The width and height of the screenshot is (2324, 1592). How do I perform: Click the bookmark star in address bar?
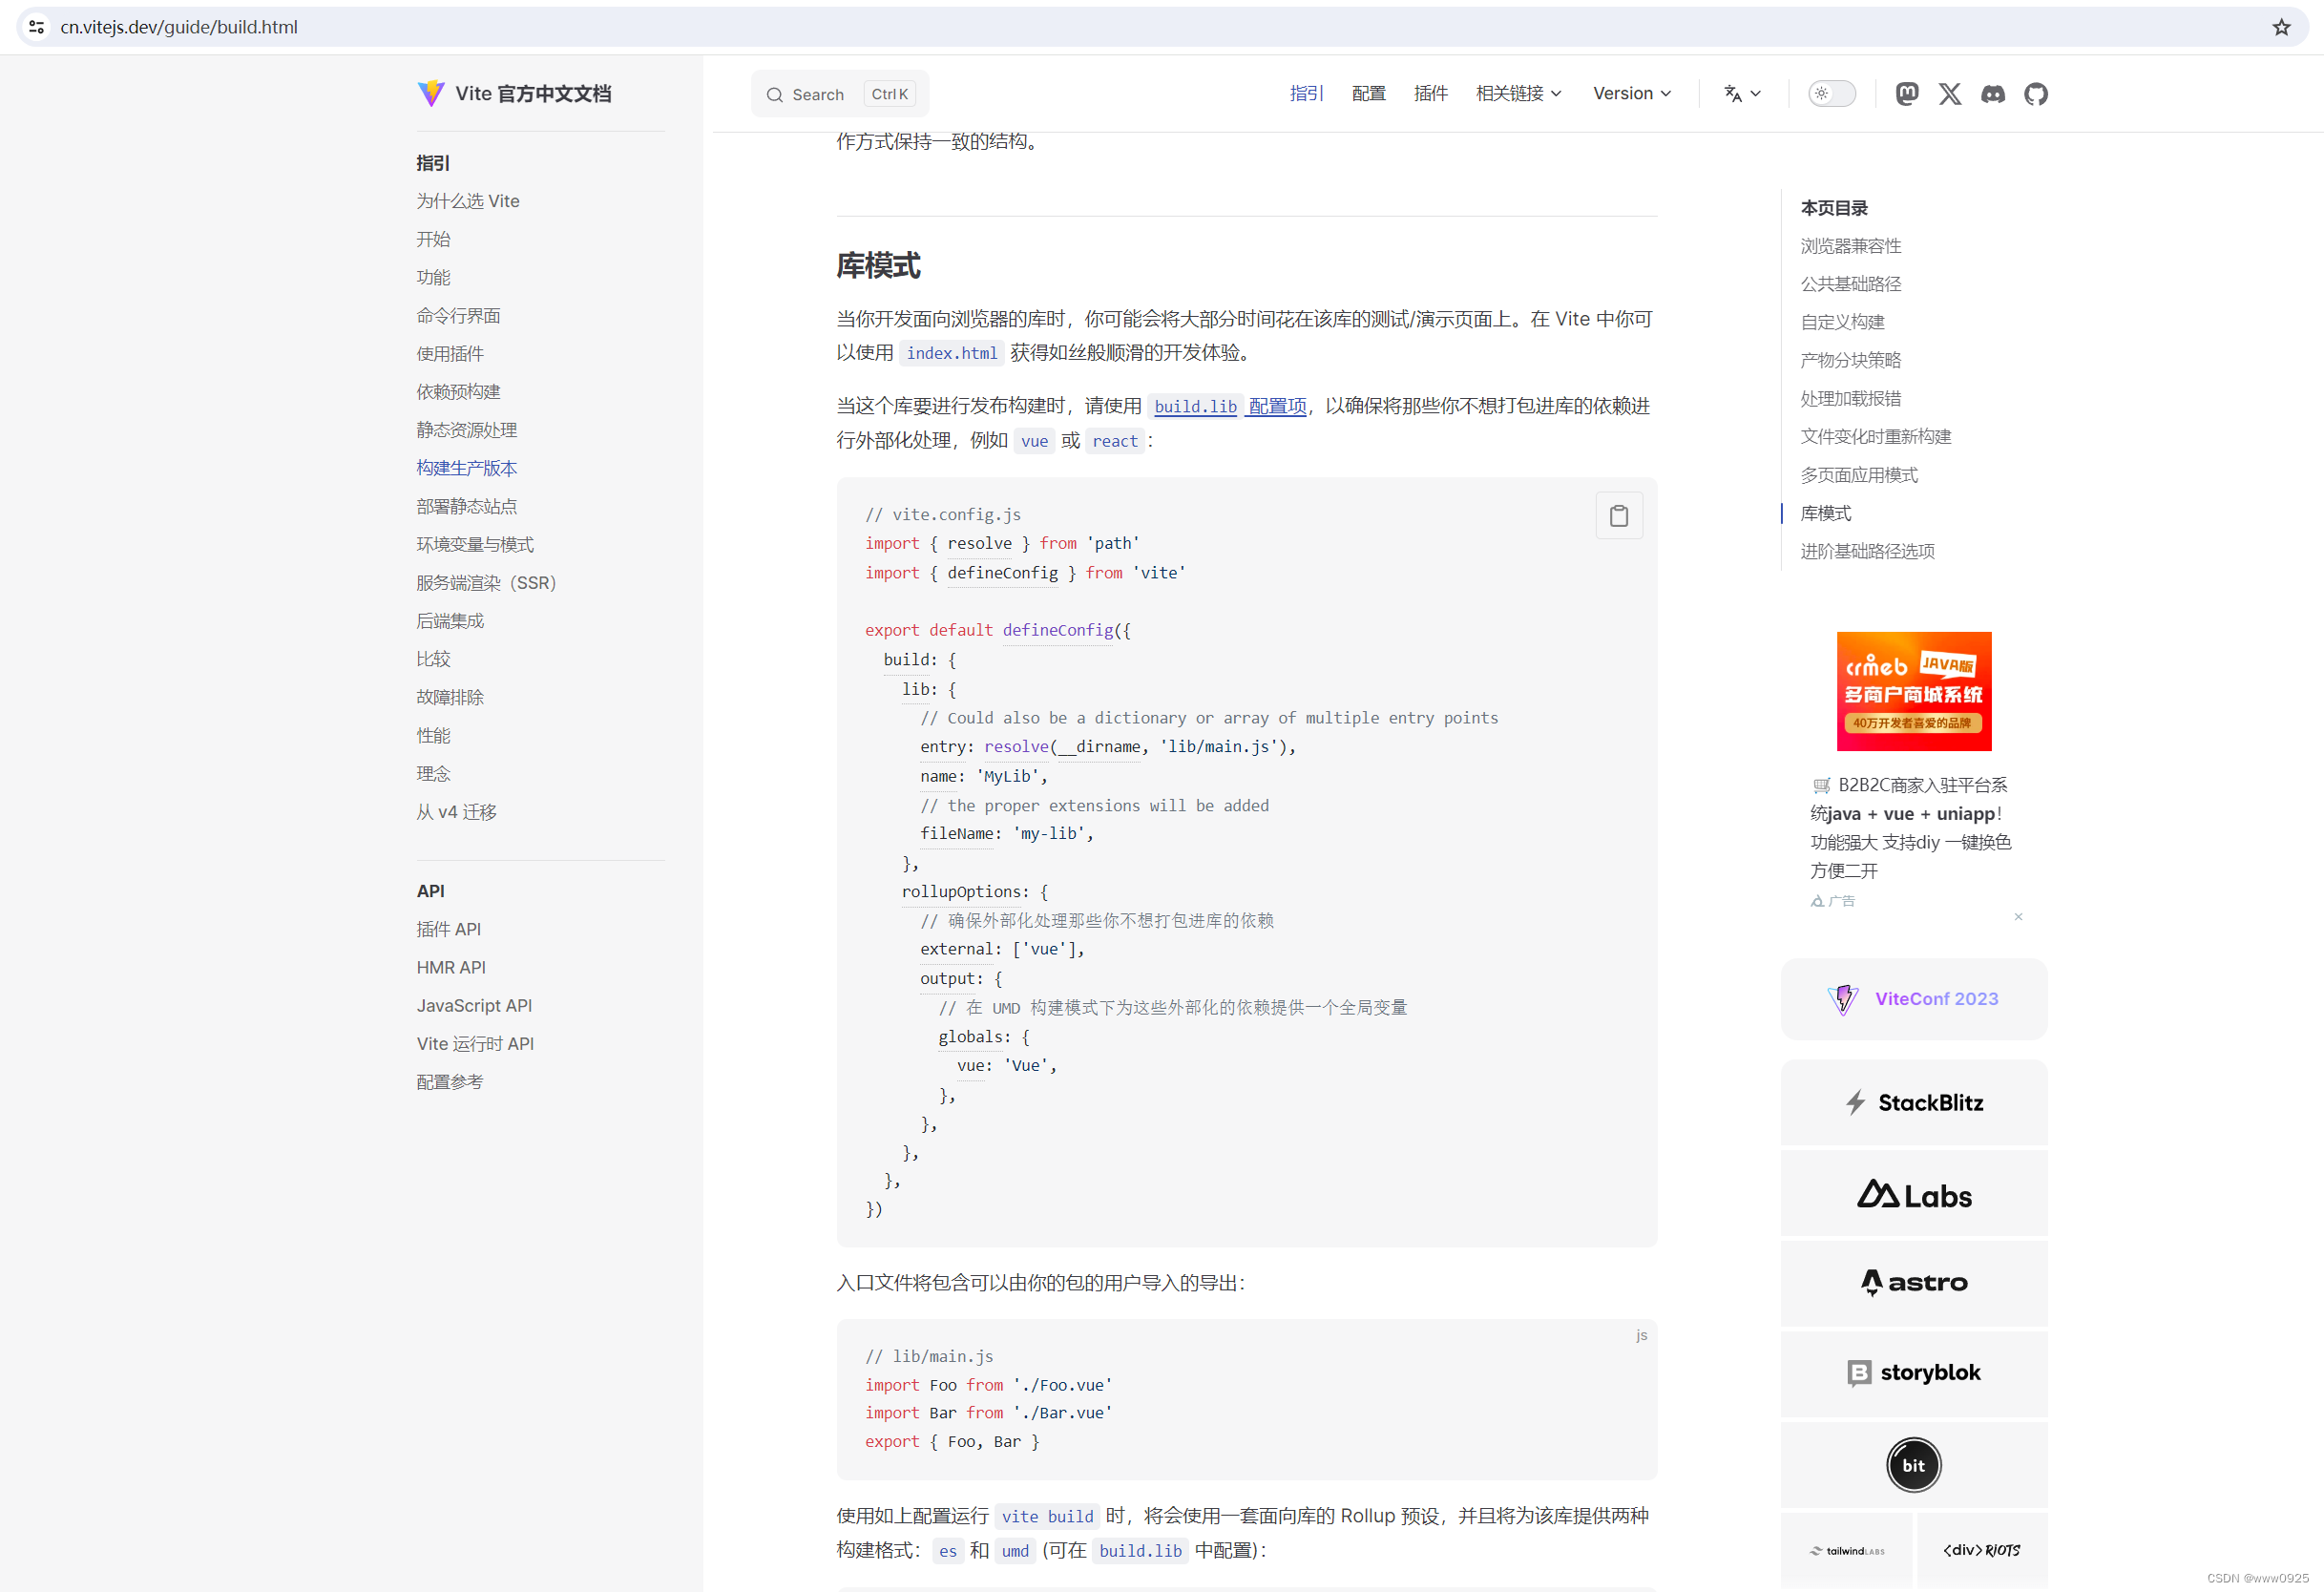coord(2281,27)
